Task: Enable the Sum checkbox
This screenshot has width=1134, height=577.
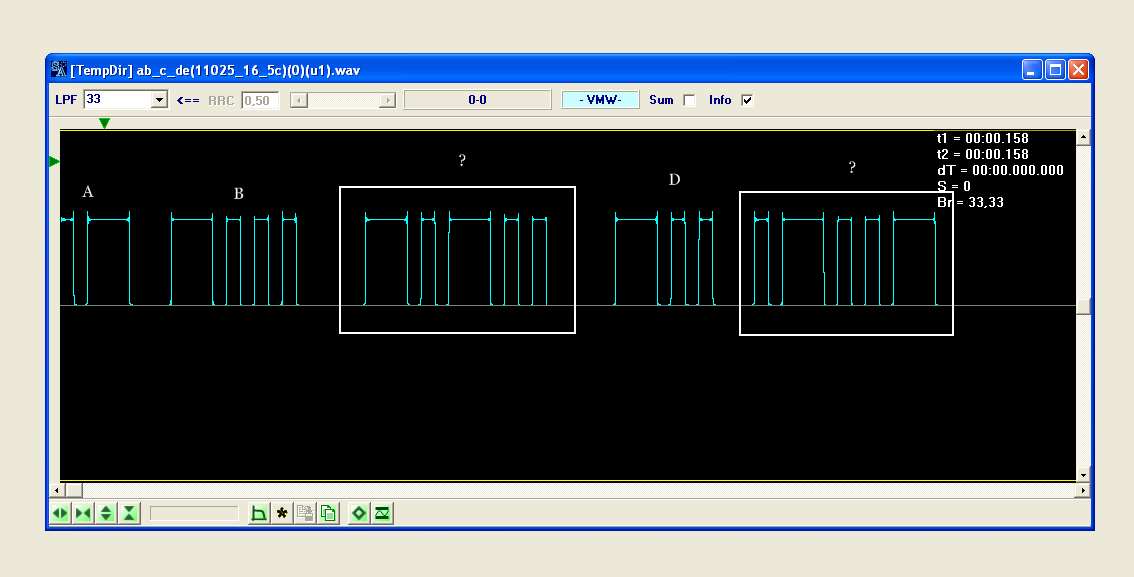Action: point(689,100)
